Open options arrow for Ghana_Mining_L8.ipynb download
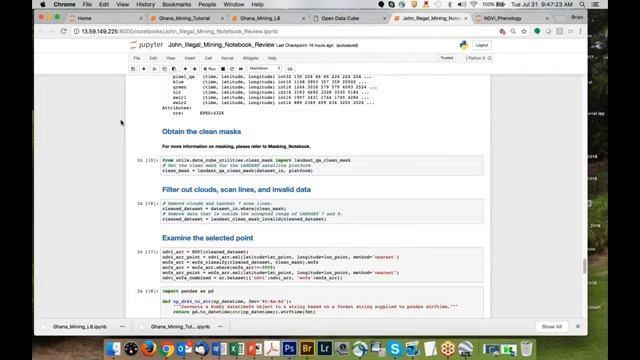The image size is (640, 360). [x=122, y=327]
